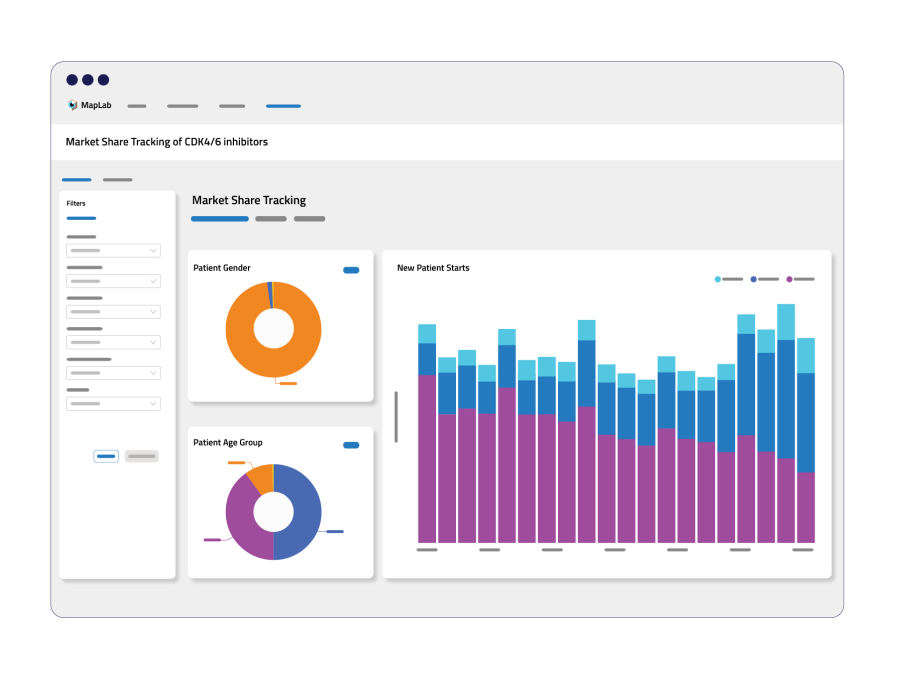Click the MapLab logo icon

[x=72, y=105]
